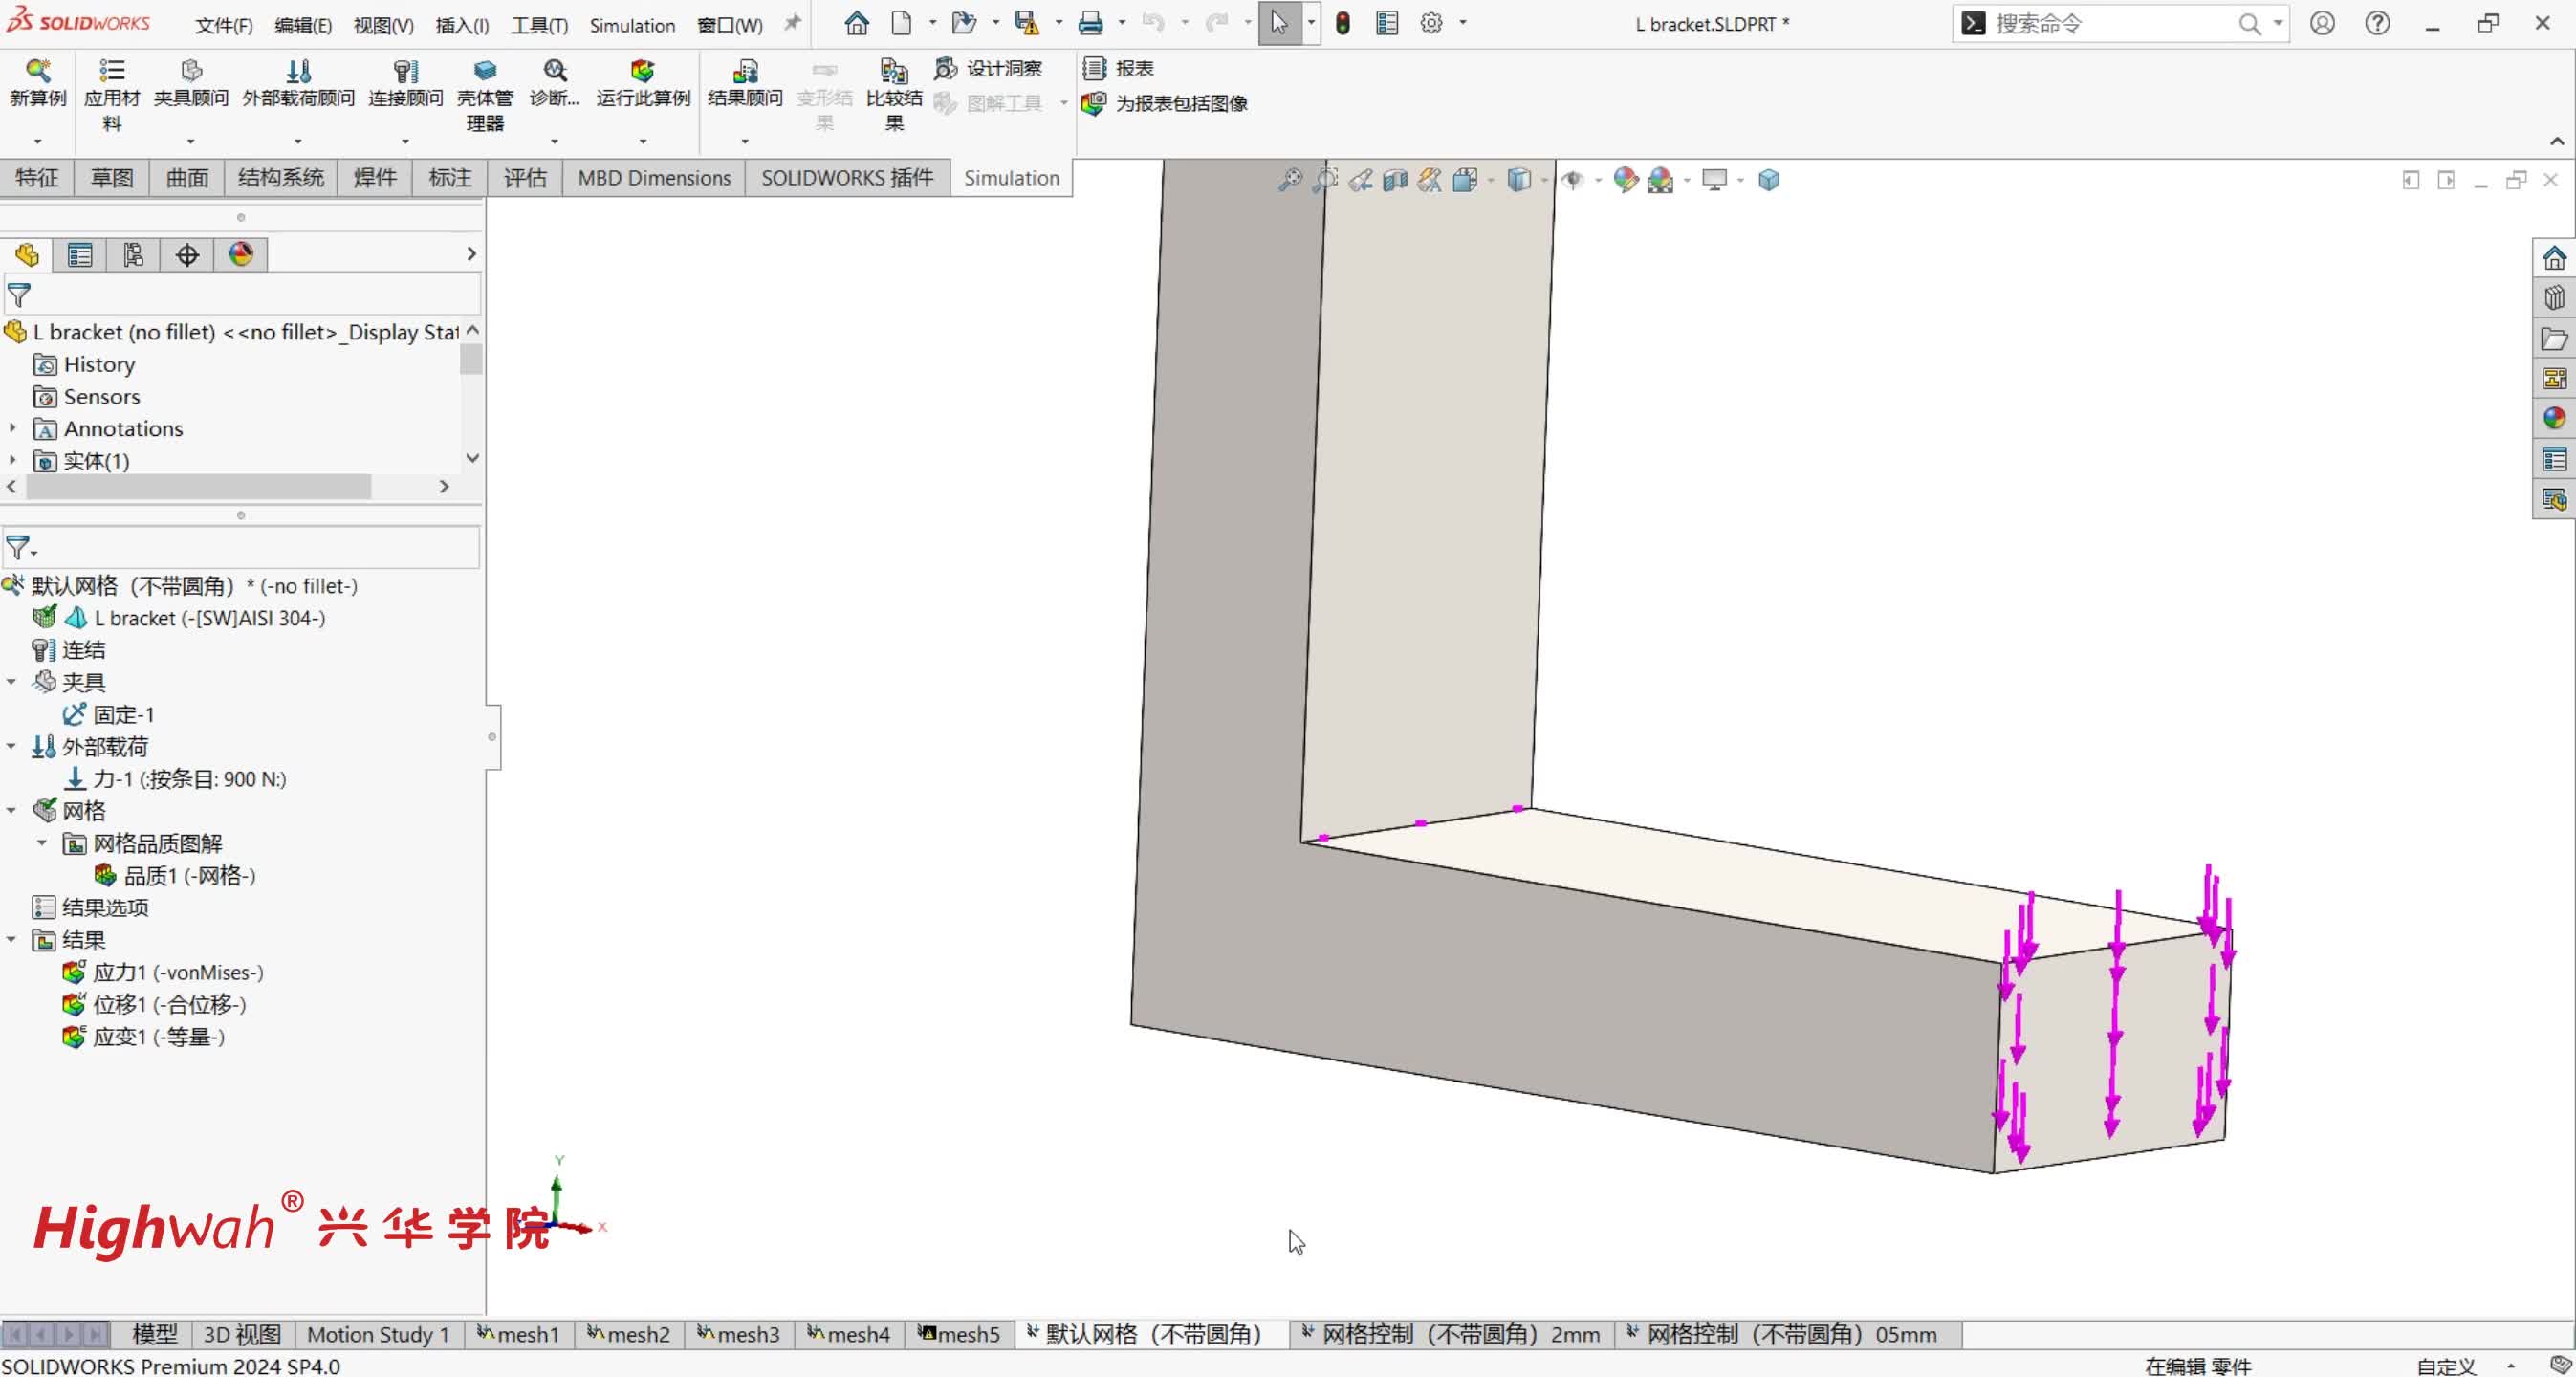Open the Shell Manager (壳体管理器) tool

point(484,73)
